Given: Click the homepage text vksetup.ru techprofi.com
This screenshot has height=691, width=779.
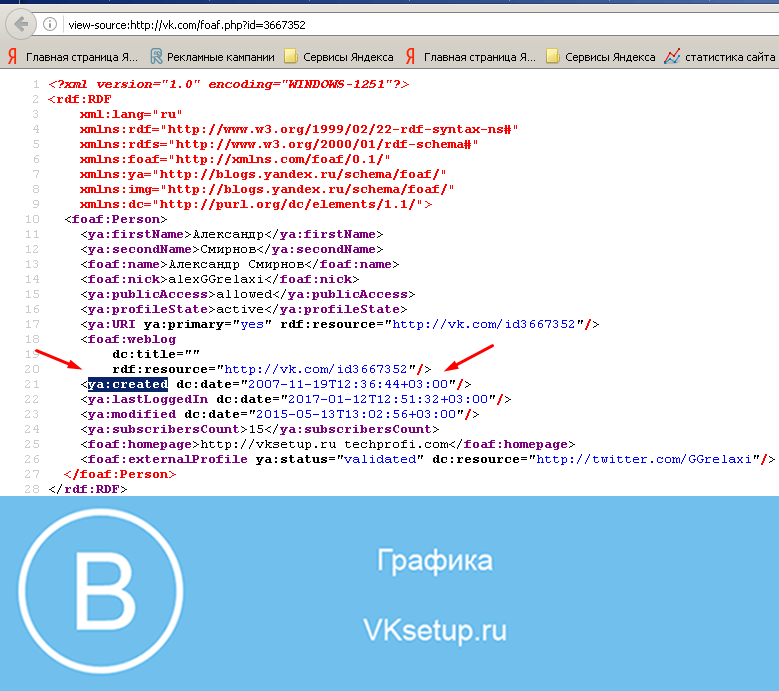Looking at the screenshot, I should click(x=324, y=444).
